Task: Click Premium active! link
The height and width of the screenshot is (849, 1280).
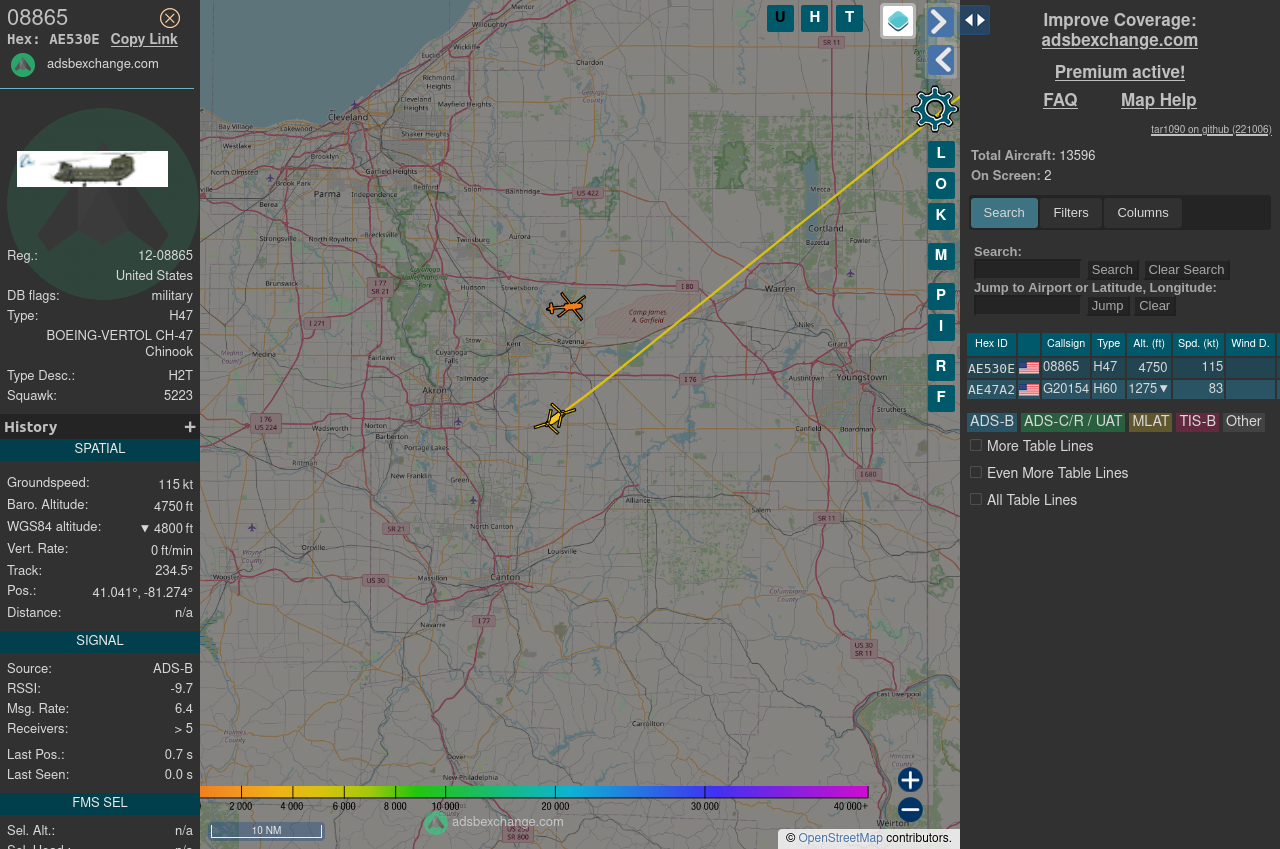Action: 1119,72
